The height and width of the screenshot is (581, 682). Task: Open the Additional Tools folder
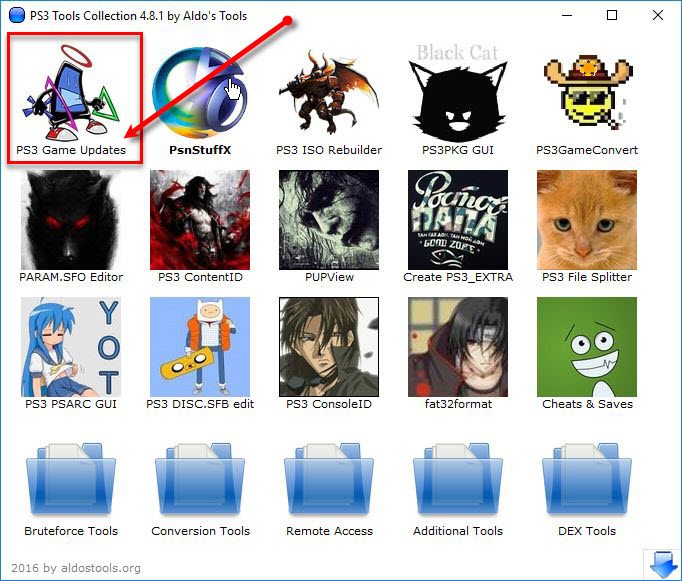coord(458,478)
